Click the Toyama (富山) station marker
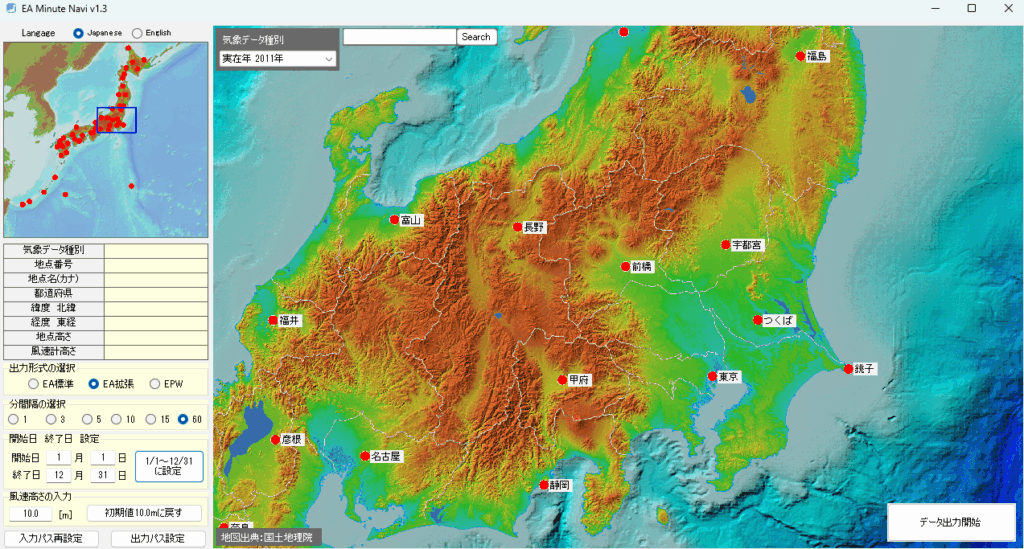The image size is (1024, 549). (x=394, y=220)
